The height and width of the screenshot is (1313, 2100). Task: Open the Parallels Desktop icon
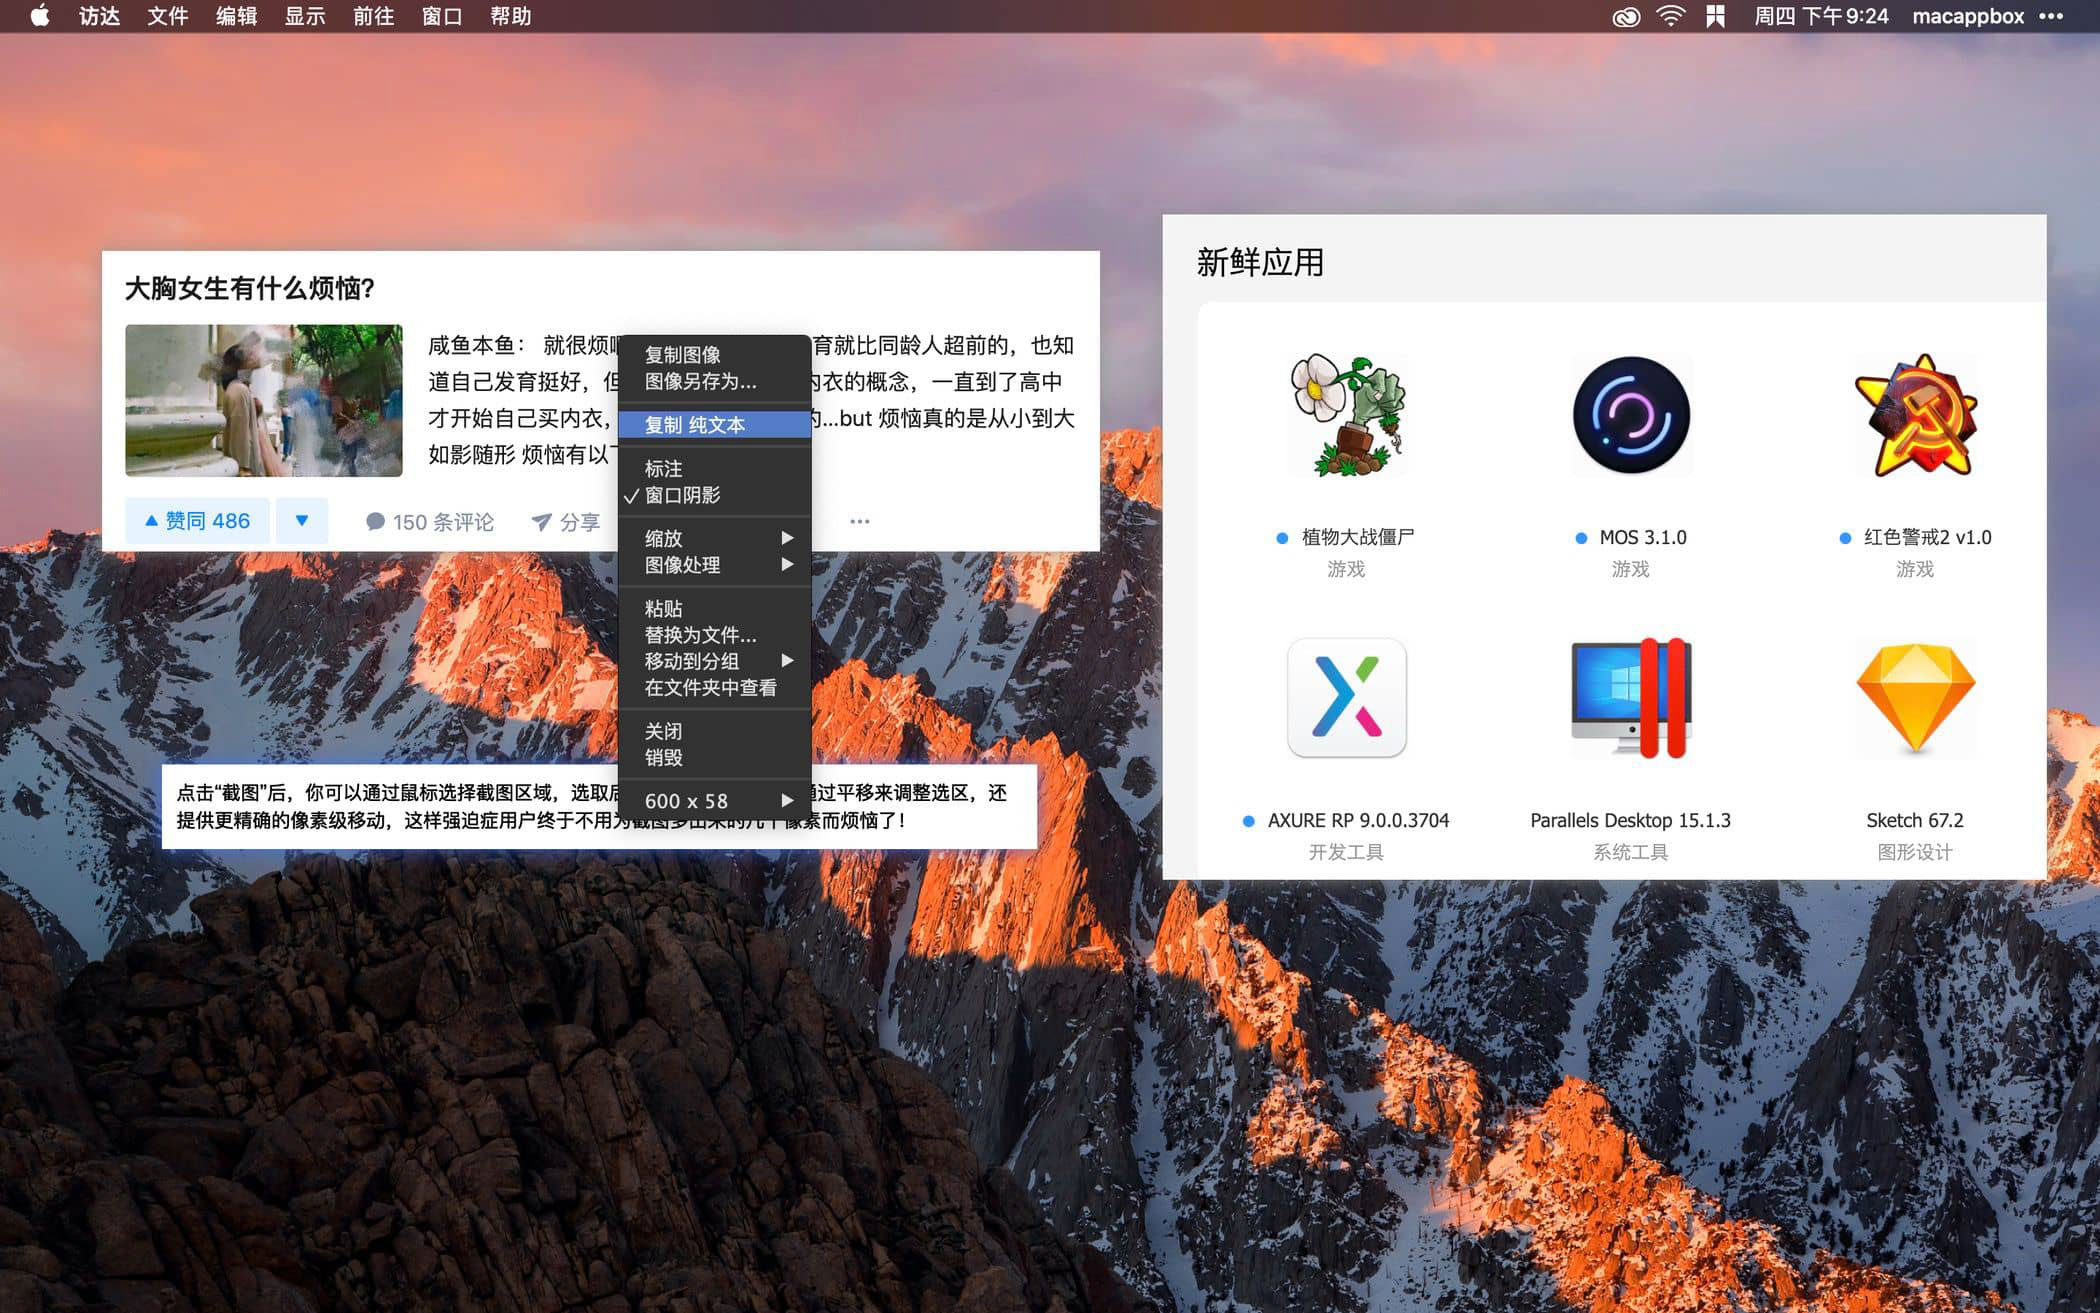(x=1630, y=698)
